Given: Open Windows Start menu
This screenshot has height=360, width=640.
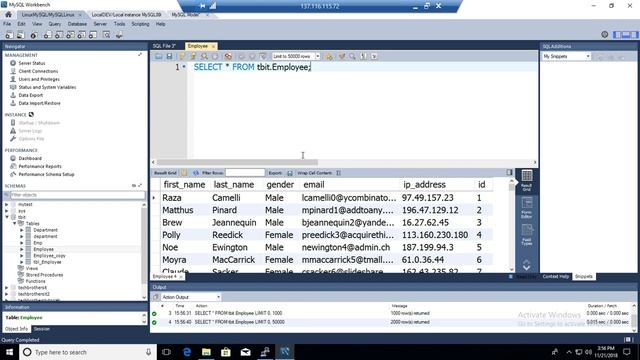Looking at the screenshot, I should (x=9, y=352).
